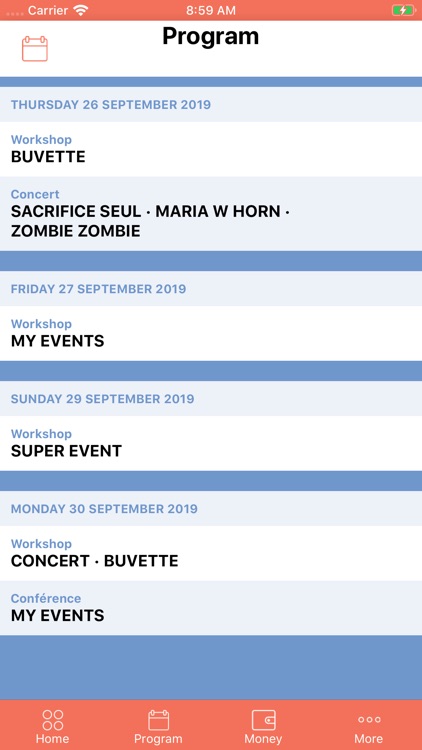Select the Program calendar tab icon

158,720
